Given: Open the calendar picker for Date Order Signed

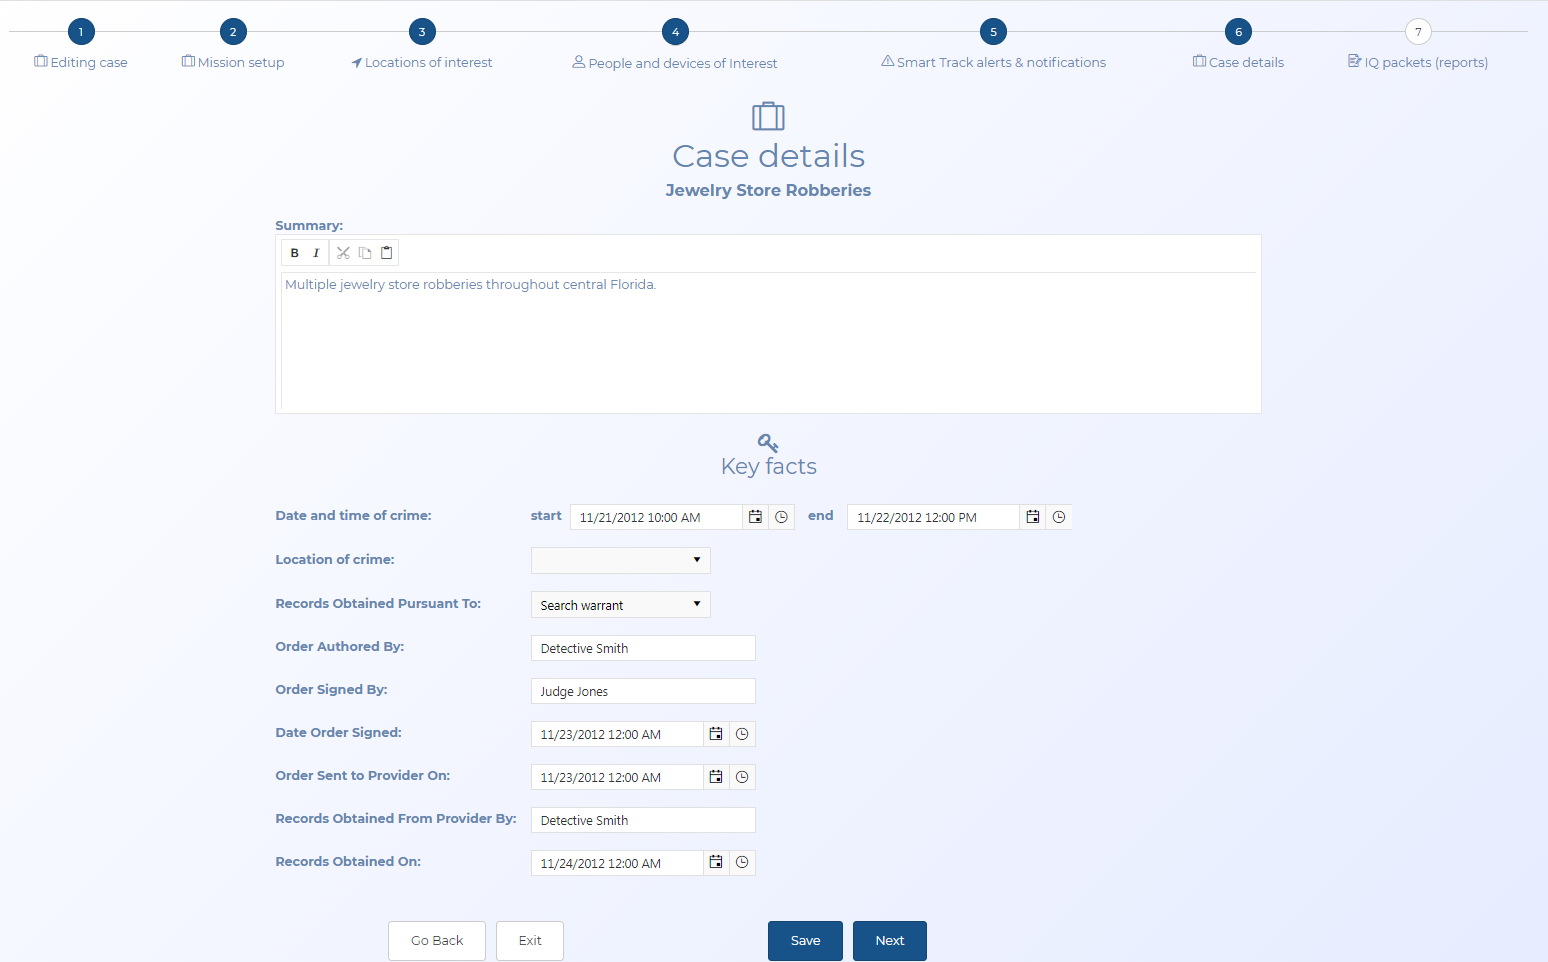Looking at the screenshot, I should tap(716, 733).
